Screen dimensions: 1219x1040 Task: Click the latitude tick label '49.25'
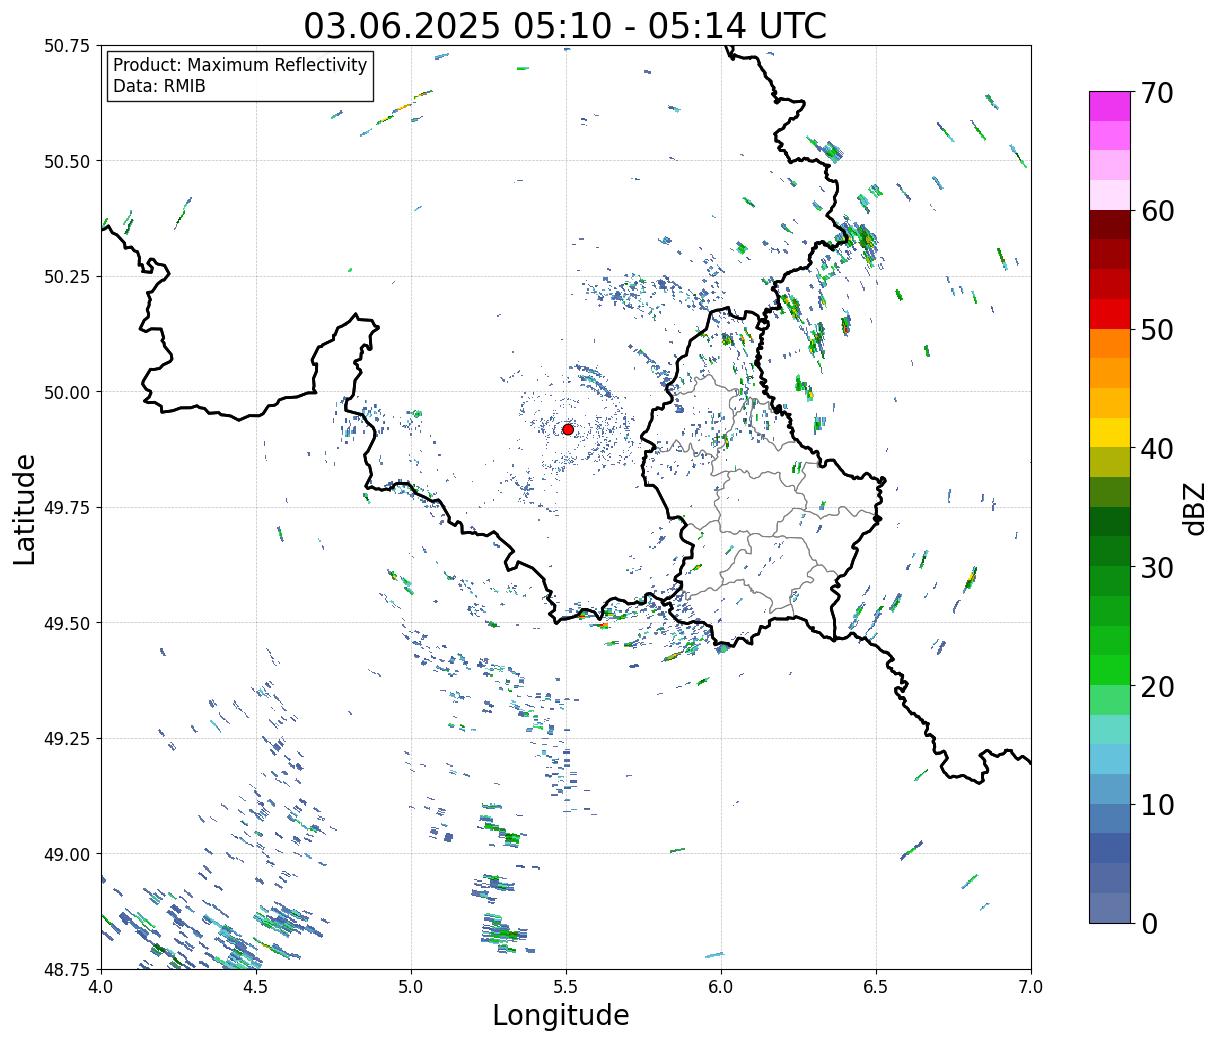(x=67, y=739)
